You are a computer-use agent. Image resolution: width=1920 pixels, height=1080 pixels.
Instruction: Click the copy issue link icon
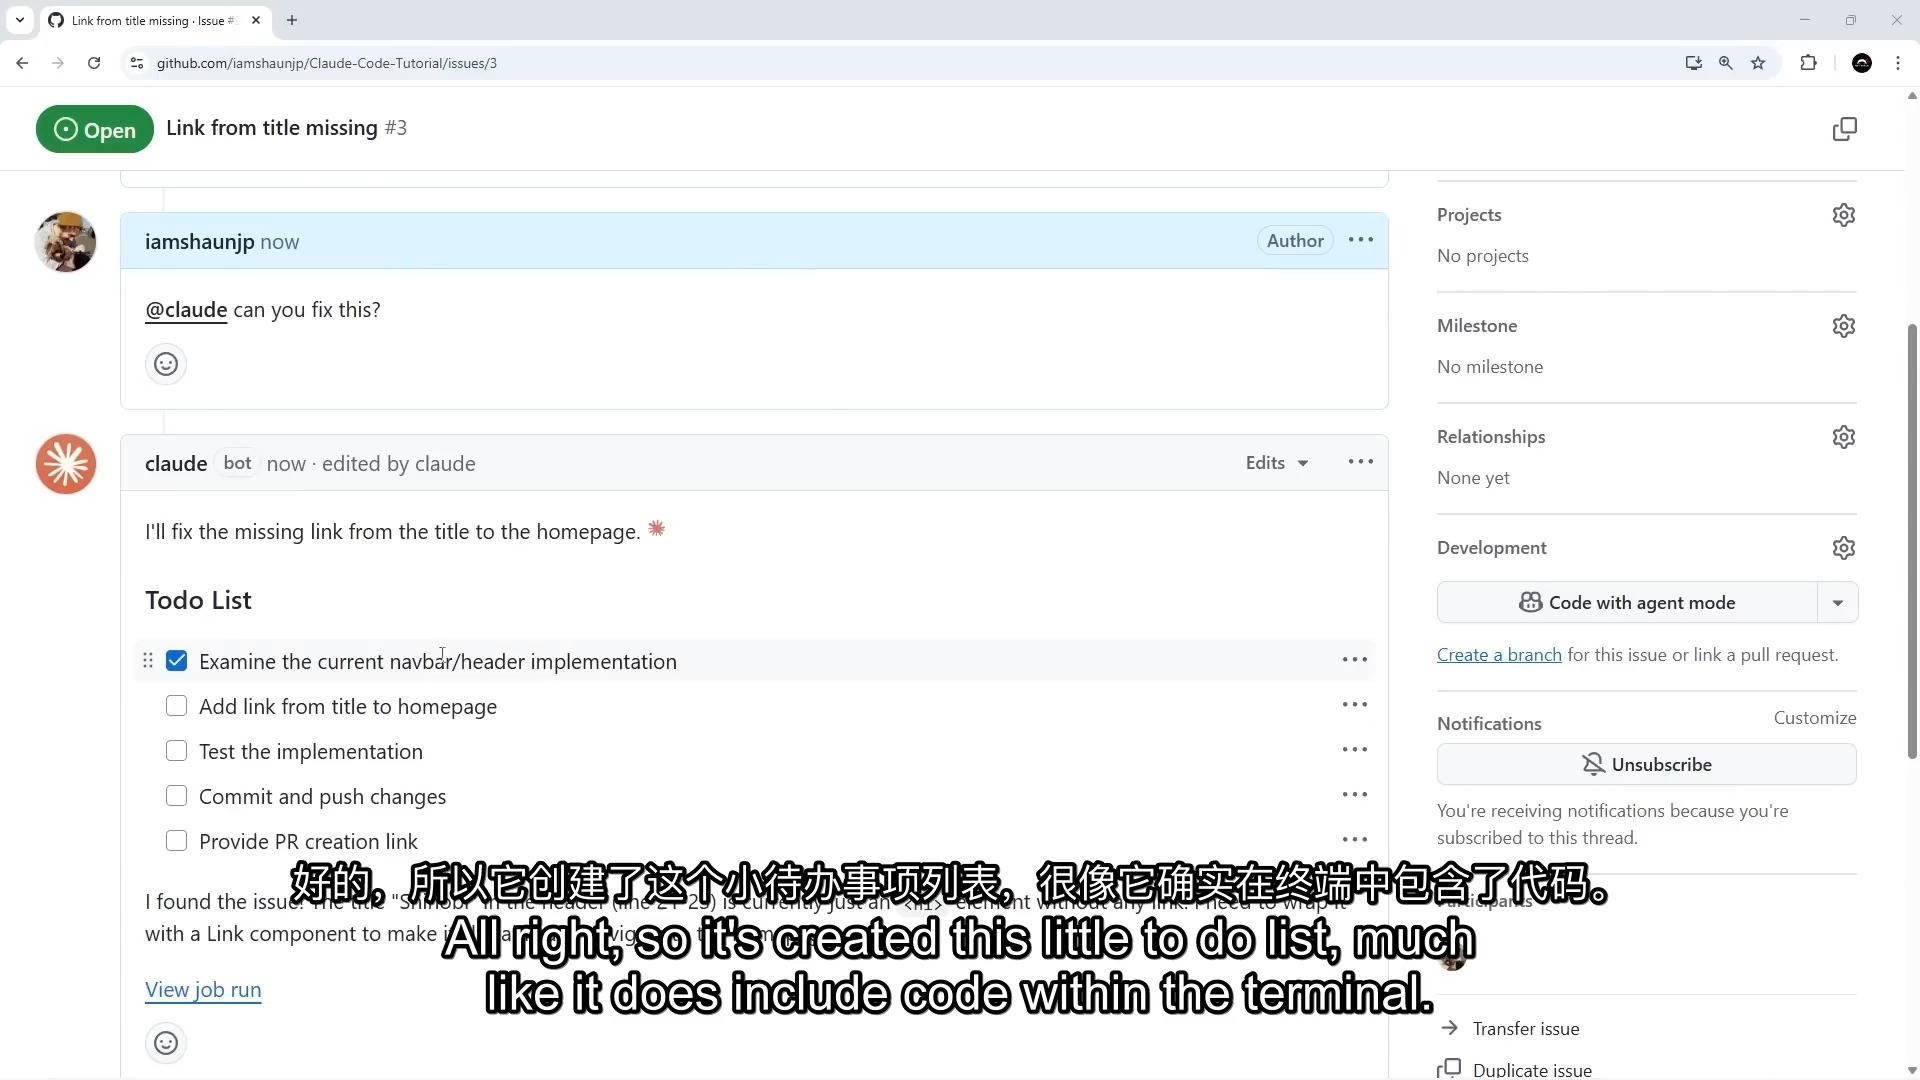click(1844, 129)
